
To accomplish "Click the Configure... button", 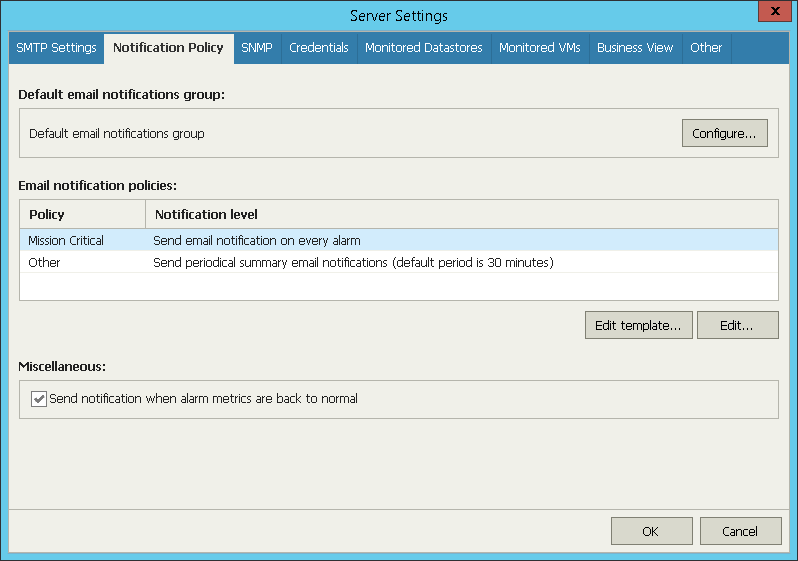I will pos(724,133).
